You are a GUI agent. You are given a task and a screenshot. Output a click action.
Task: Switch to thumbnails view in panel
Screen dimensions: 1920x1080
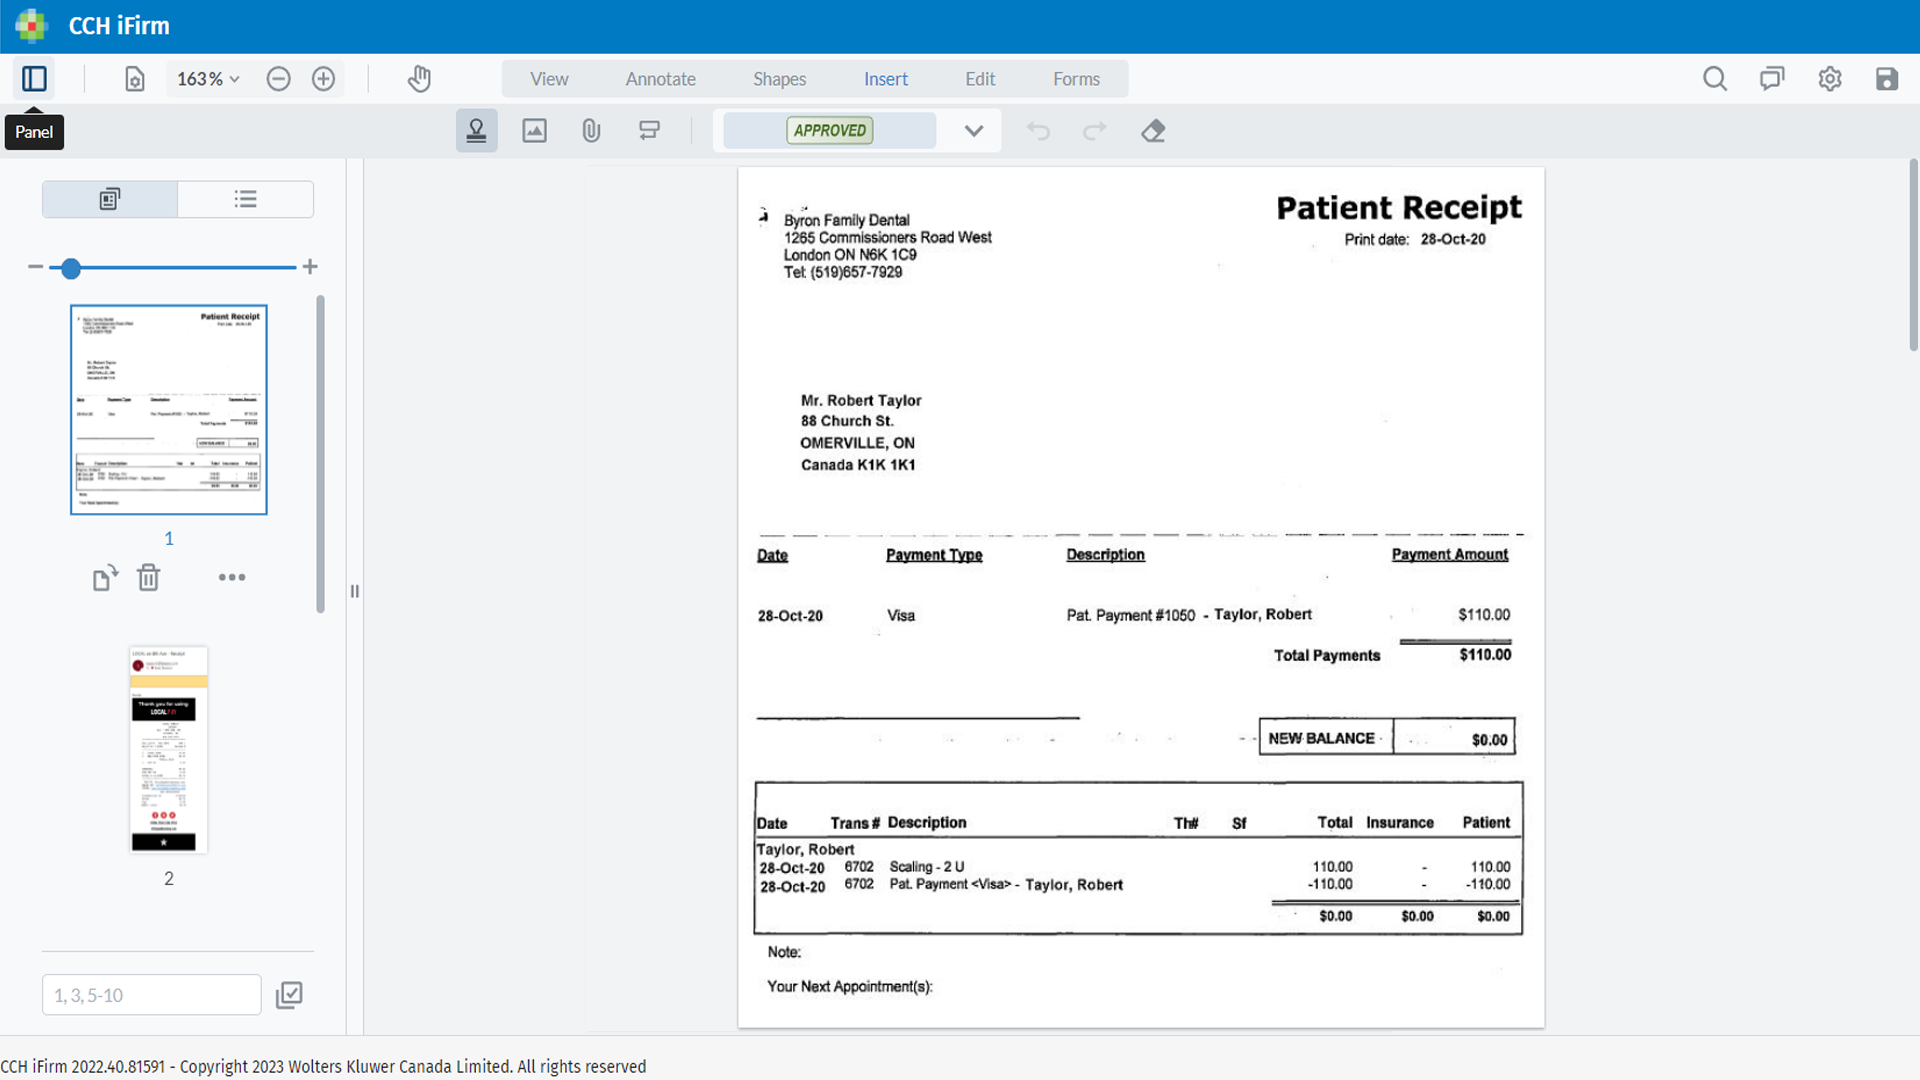110,199
